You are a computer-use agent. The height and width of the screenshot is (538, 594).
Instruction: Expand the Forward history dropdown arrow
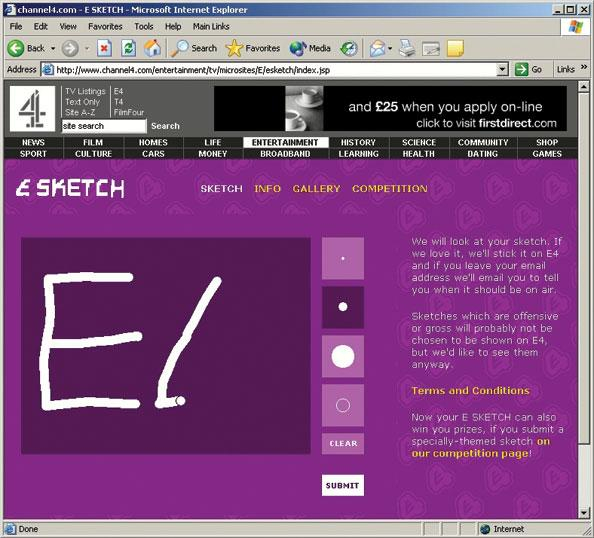87,48
